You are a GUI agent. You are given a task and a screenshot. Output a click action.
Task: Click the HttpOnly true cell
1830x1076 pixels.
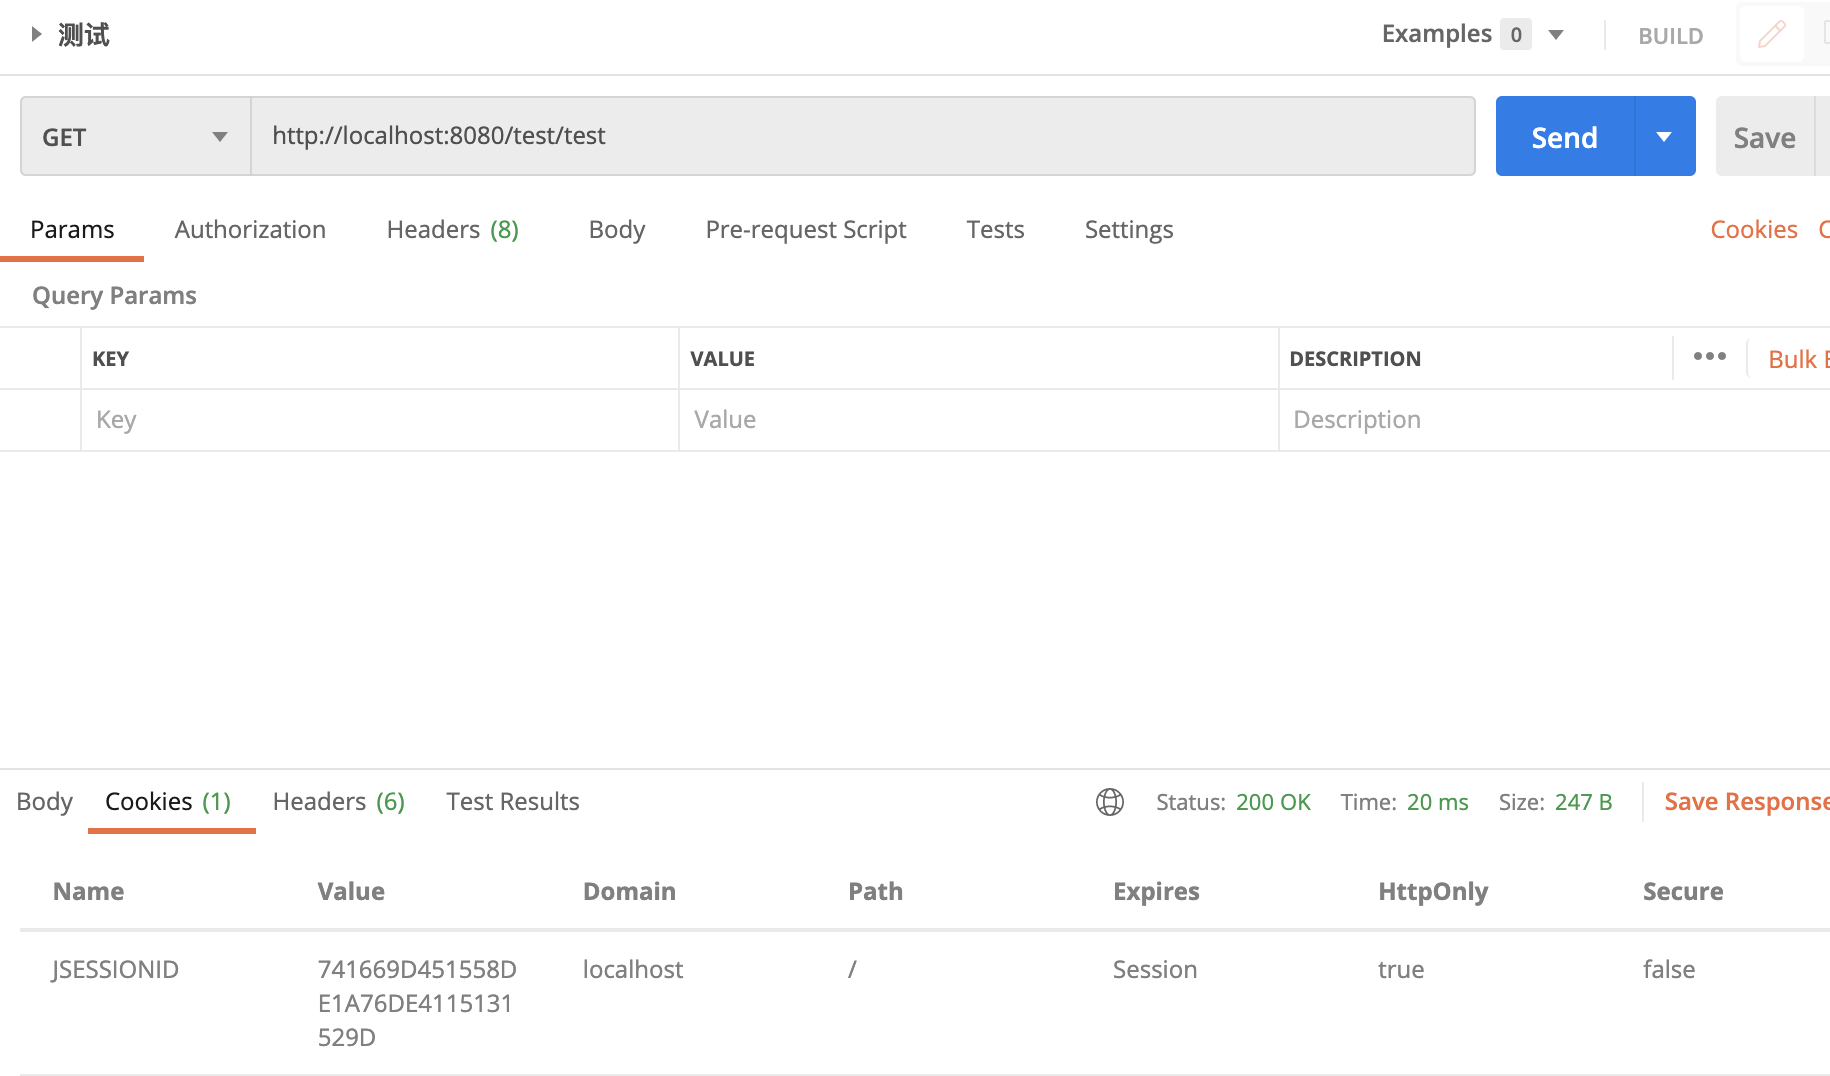click(1401, 970)
